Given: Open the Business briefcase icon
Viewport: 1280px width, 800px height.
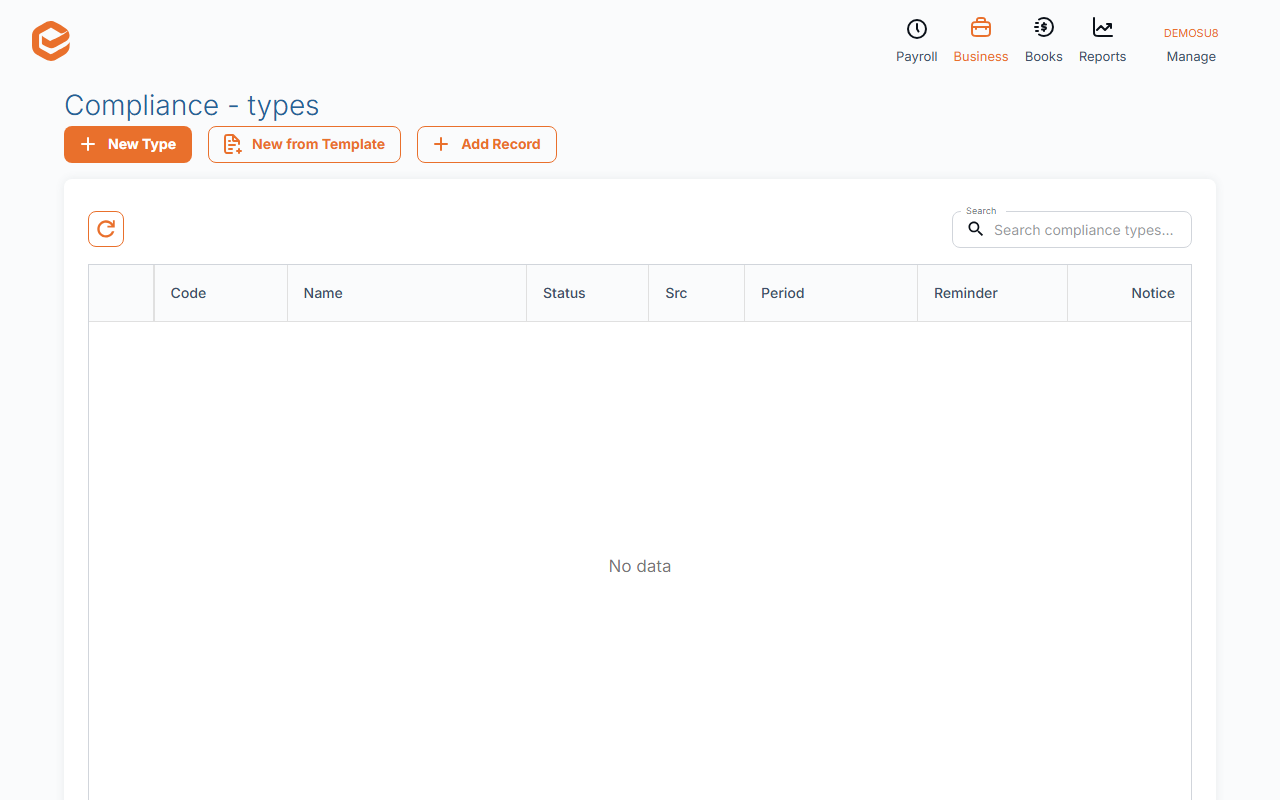Looking at the screenshot, I should coord(981,28).
